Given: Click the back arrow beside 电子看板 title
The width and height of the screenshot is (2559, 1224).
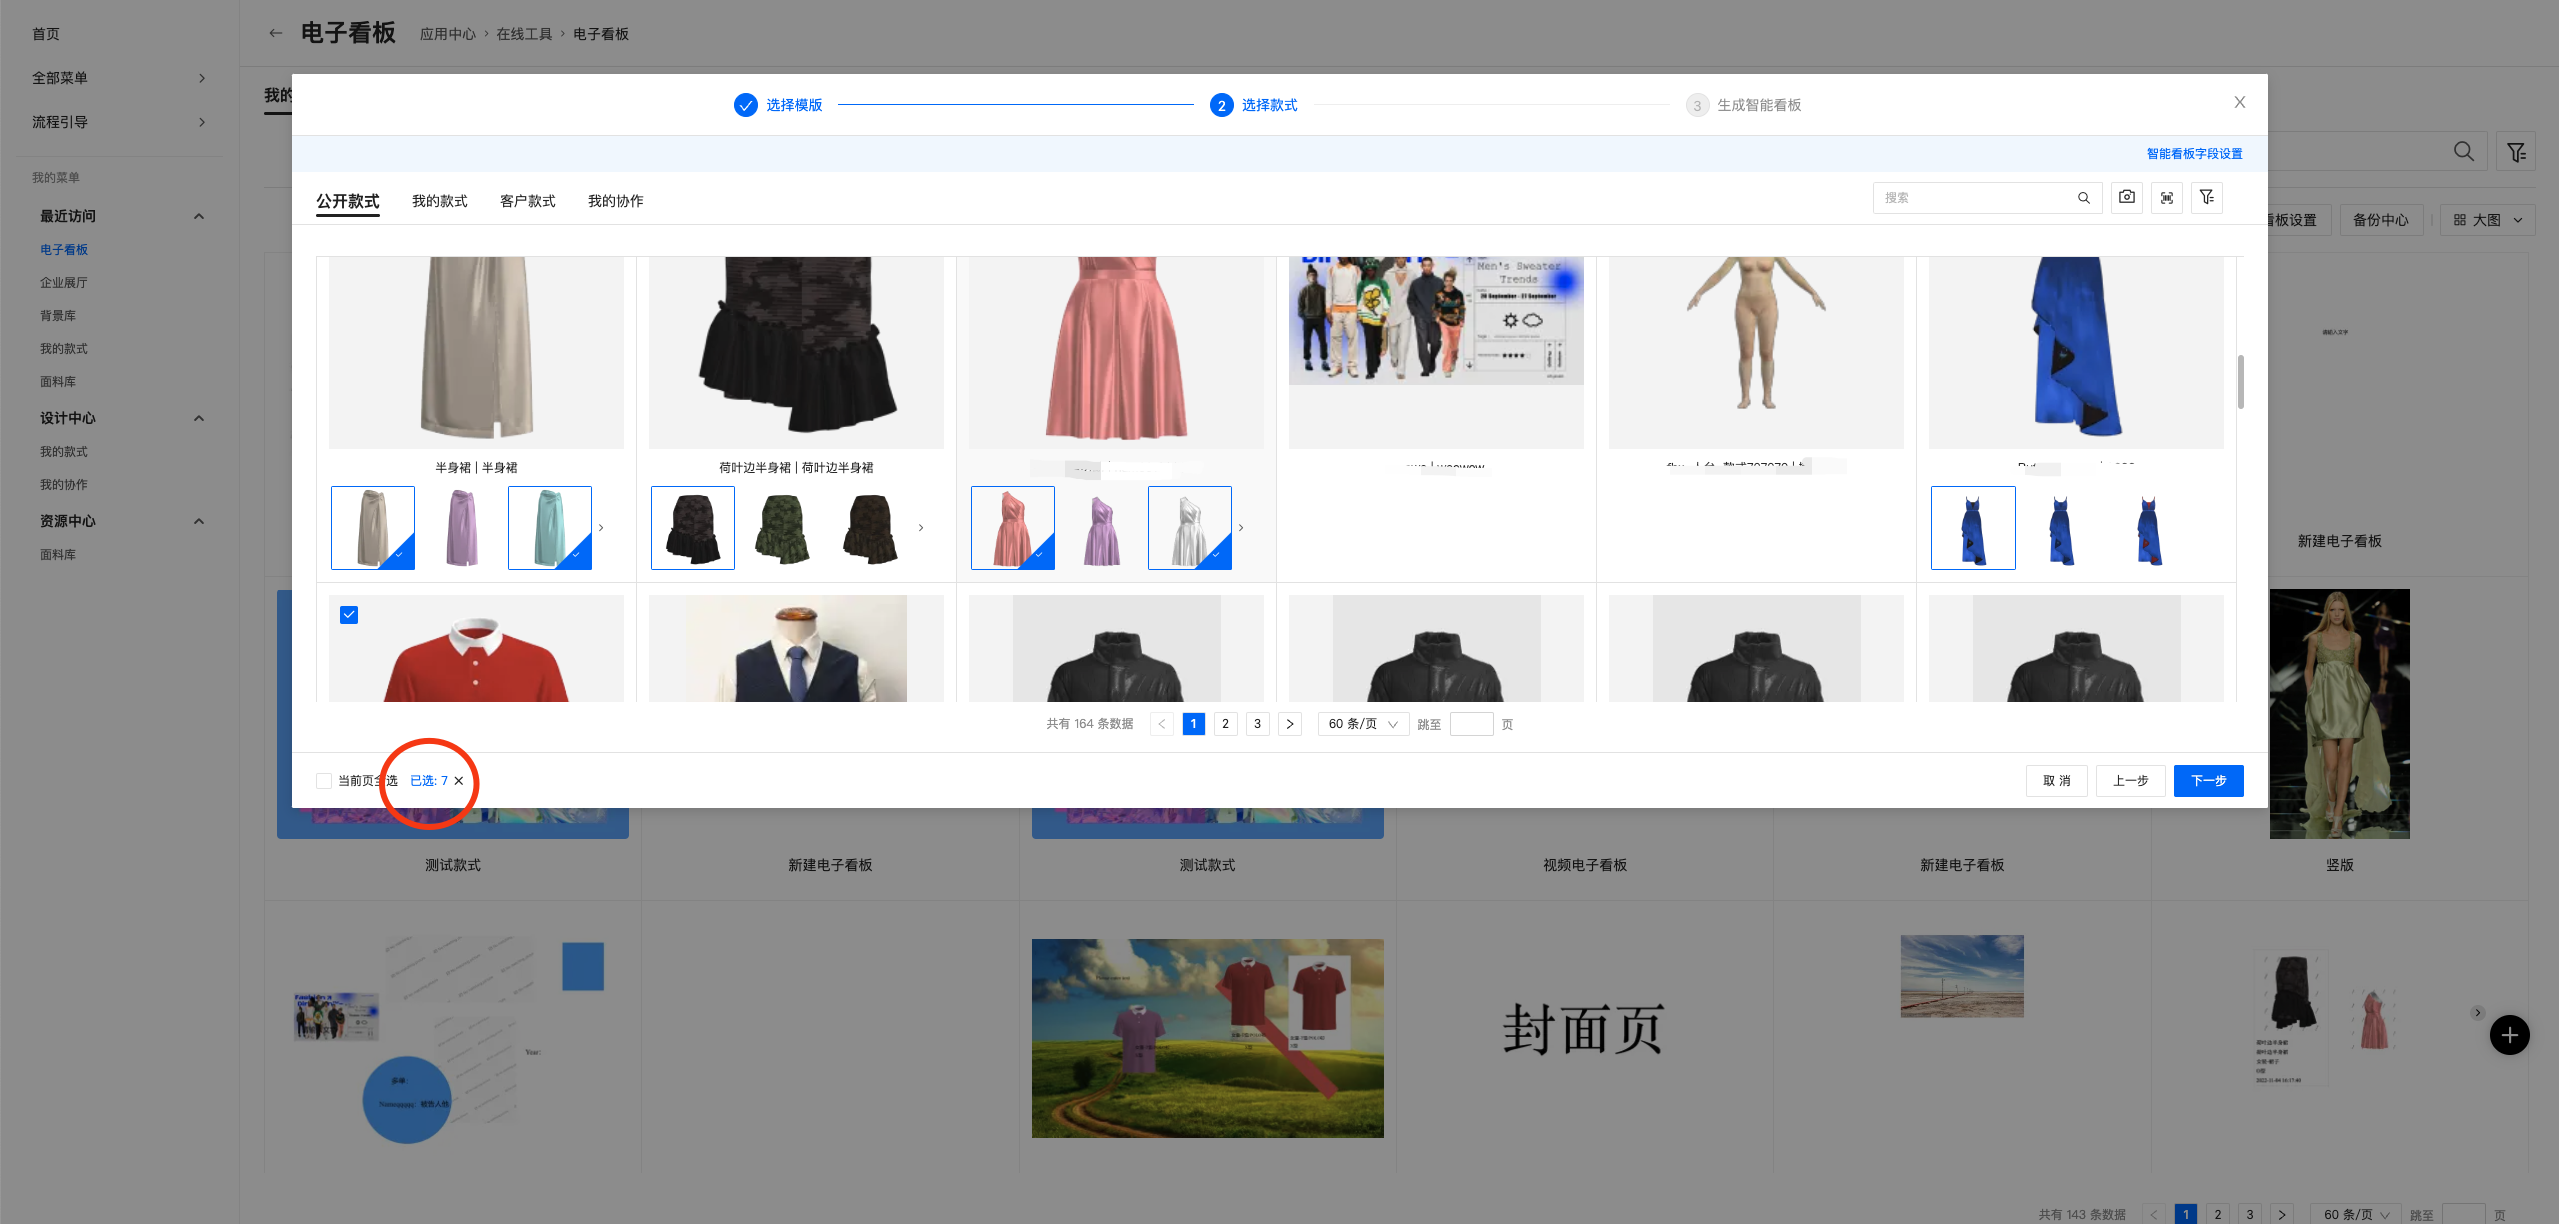Looking at the screenshot, I should pyautogui.click(x=275, y=33).
